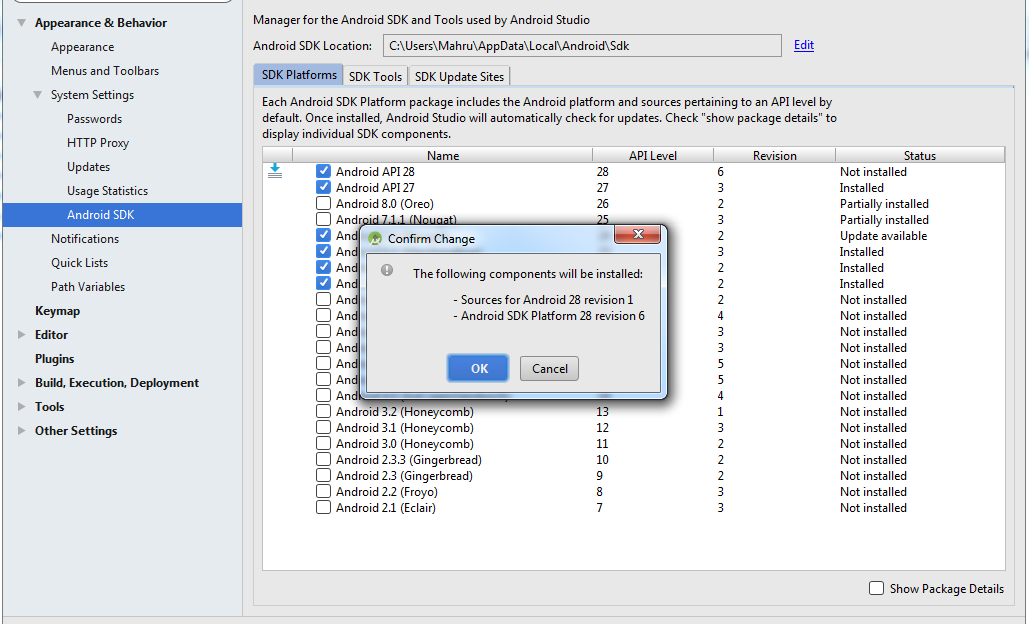Switch to the SDK Tools tab
The image size is (1029, 624).
[374, 76]
